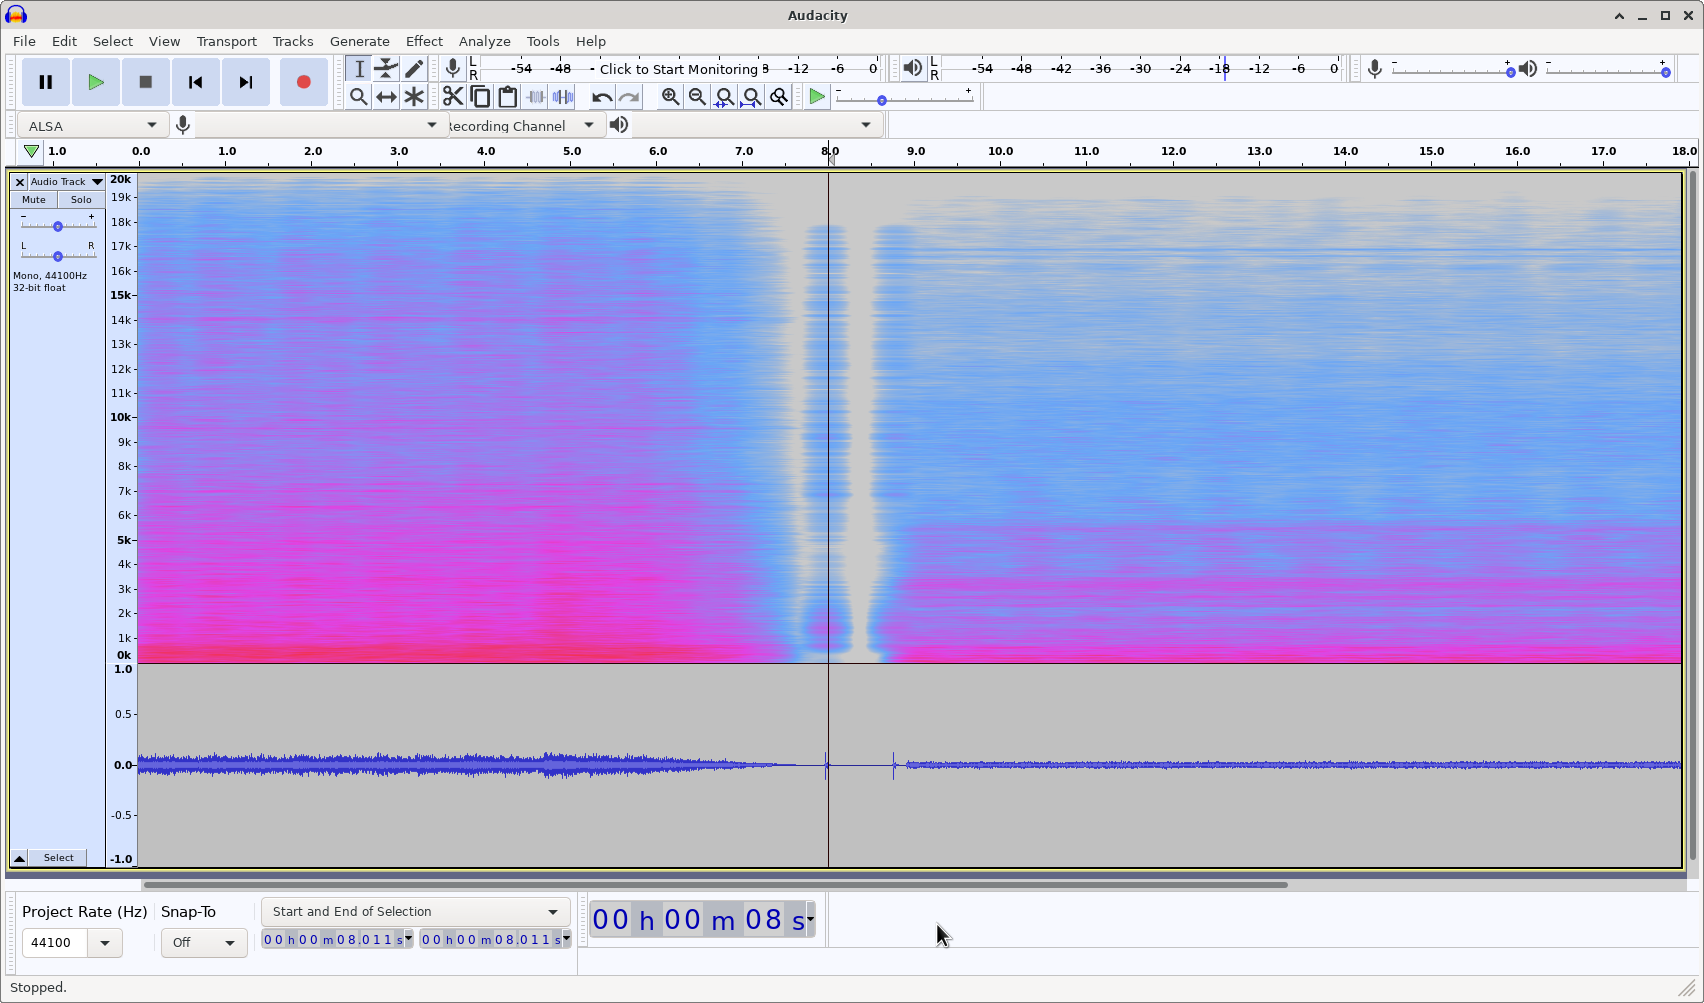
Task: Close the Audio Track with X
Action: click(x=19, y=182)
